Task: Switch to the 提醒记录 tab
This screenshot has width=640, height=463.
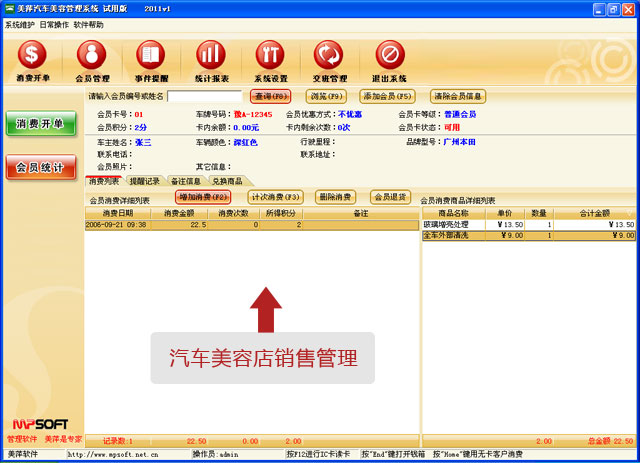Action: click(x=143, y=181)
